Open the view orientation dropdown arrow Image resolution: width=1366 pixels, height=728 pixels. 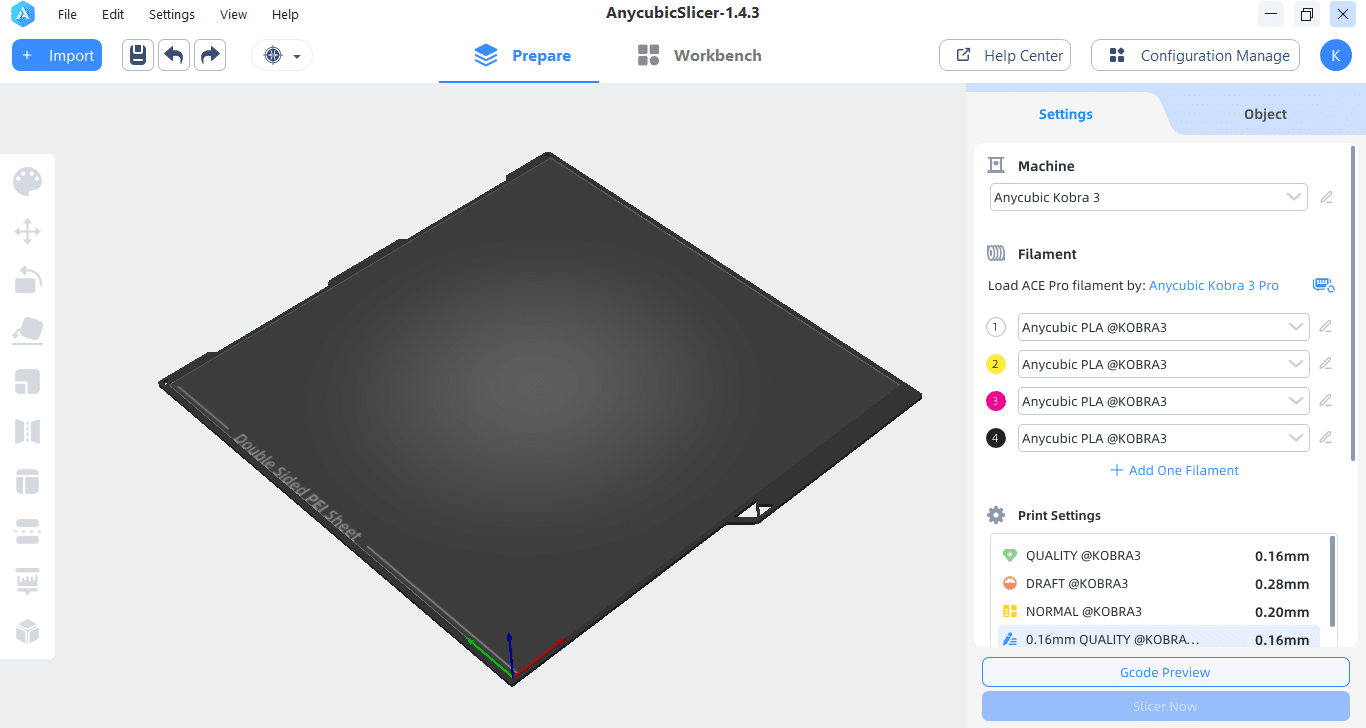coord(297,56)
